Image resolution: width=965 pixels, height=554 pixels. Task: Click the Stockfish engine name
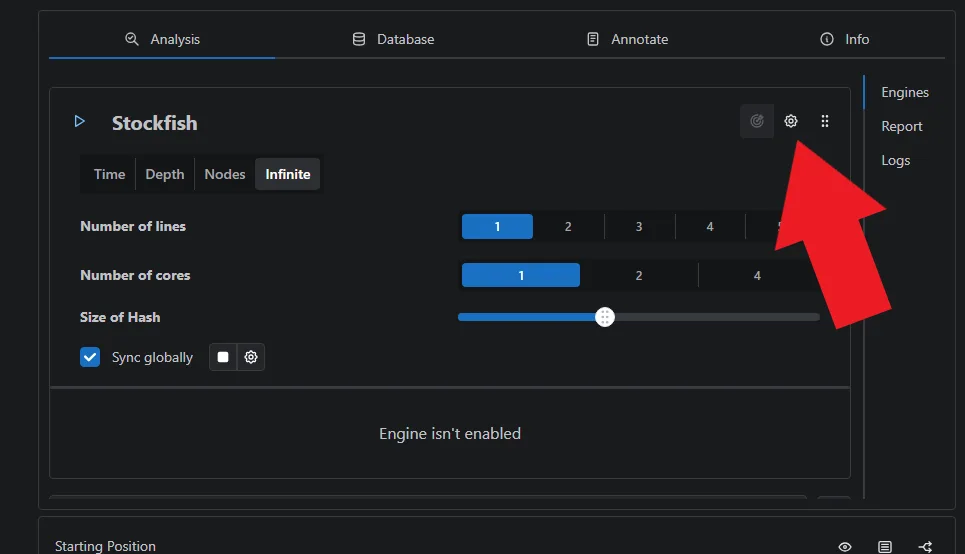pyautogui.click(x=154, y=122)
